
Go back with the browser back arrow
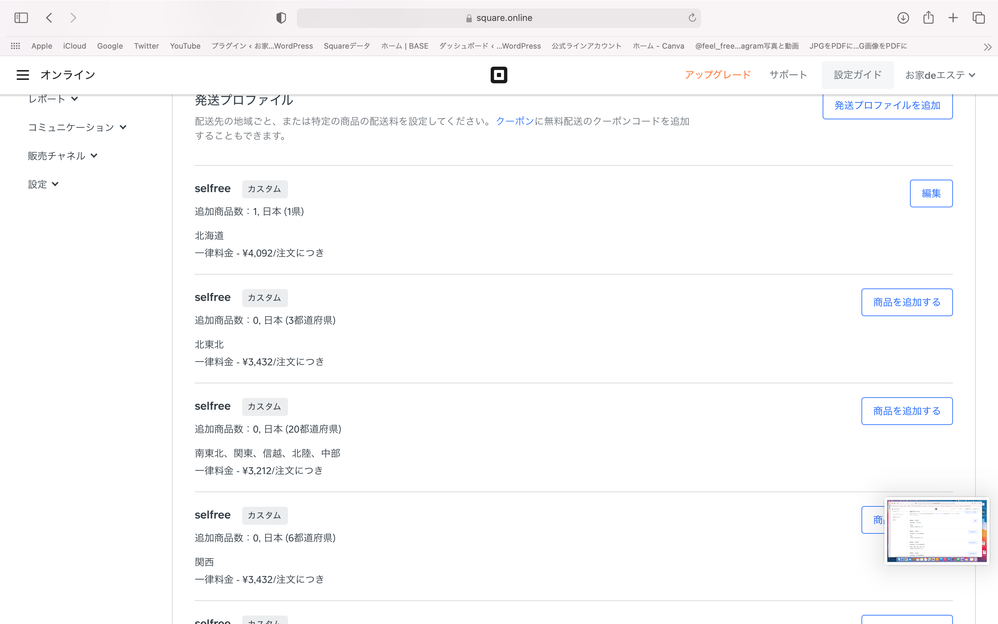click(x=49, y=18)
